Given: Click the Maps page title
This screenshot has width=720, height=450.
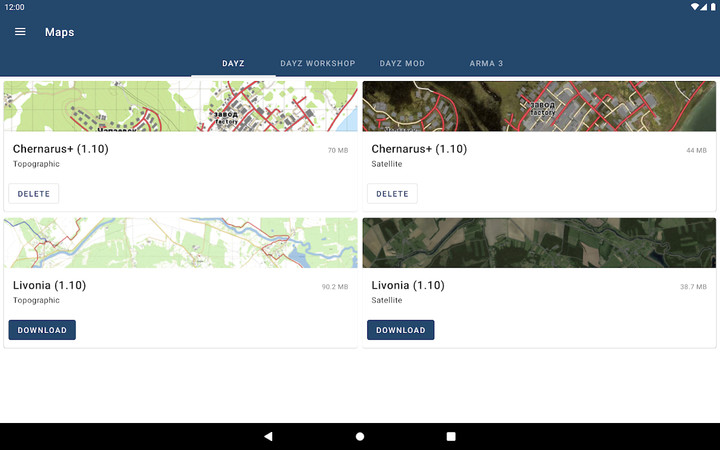Looking at the screenshot, I should pyautogui.click(x=59, y=32).
